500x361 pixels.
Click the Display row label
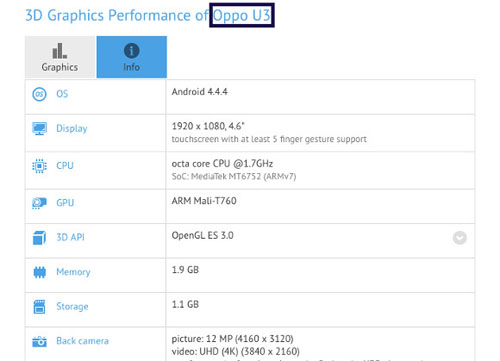[72, 129]
